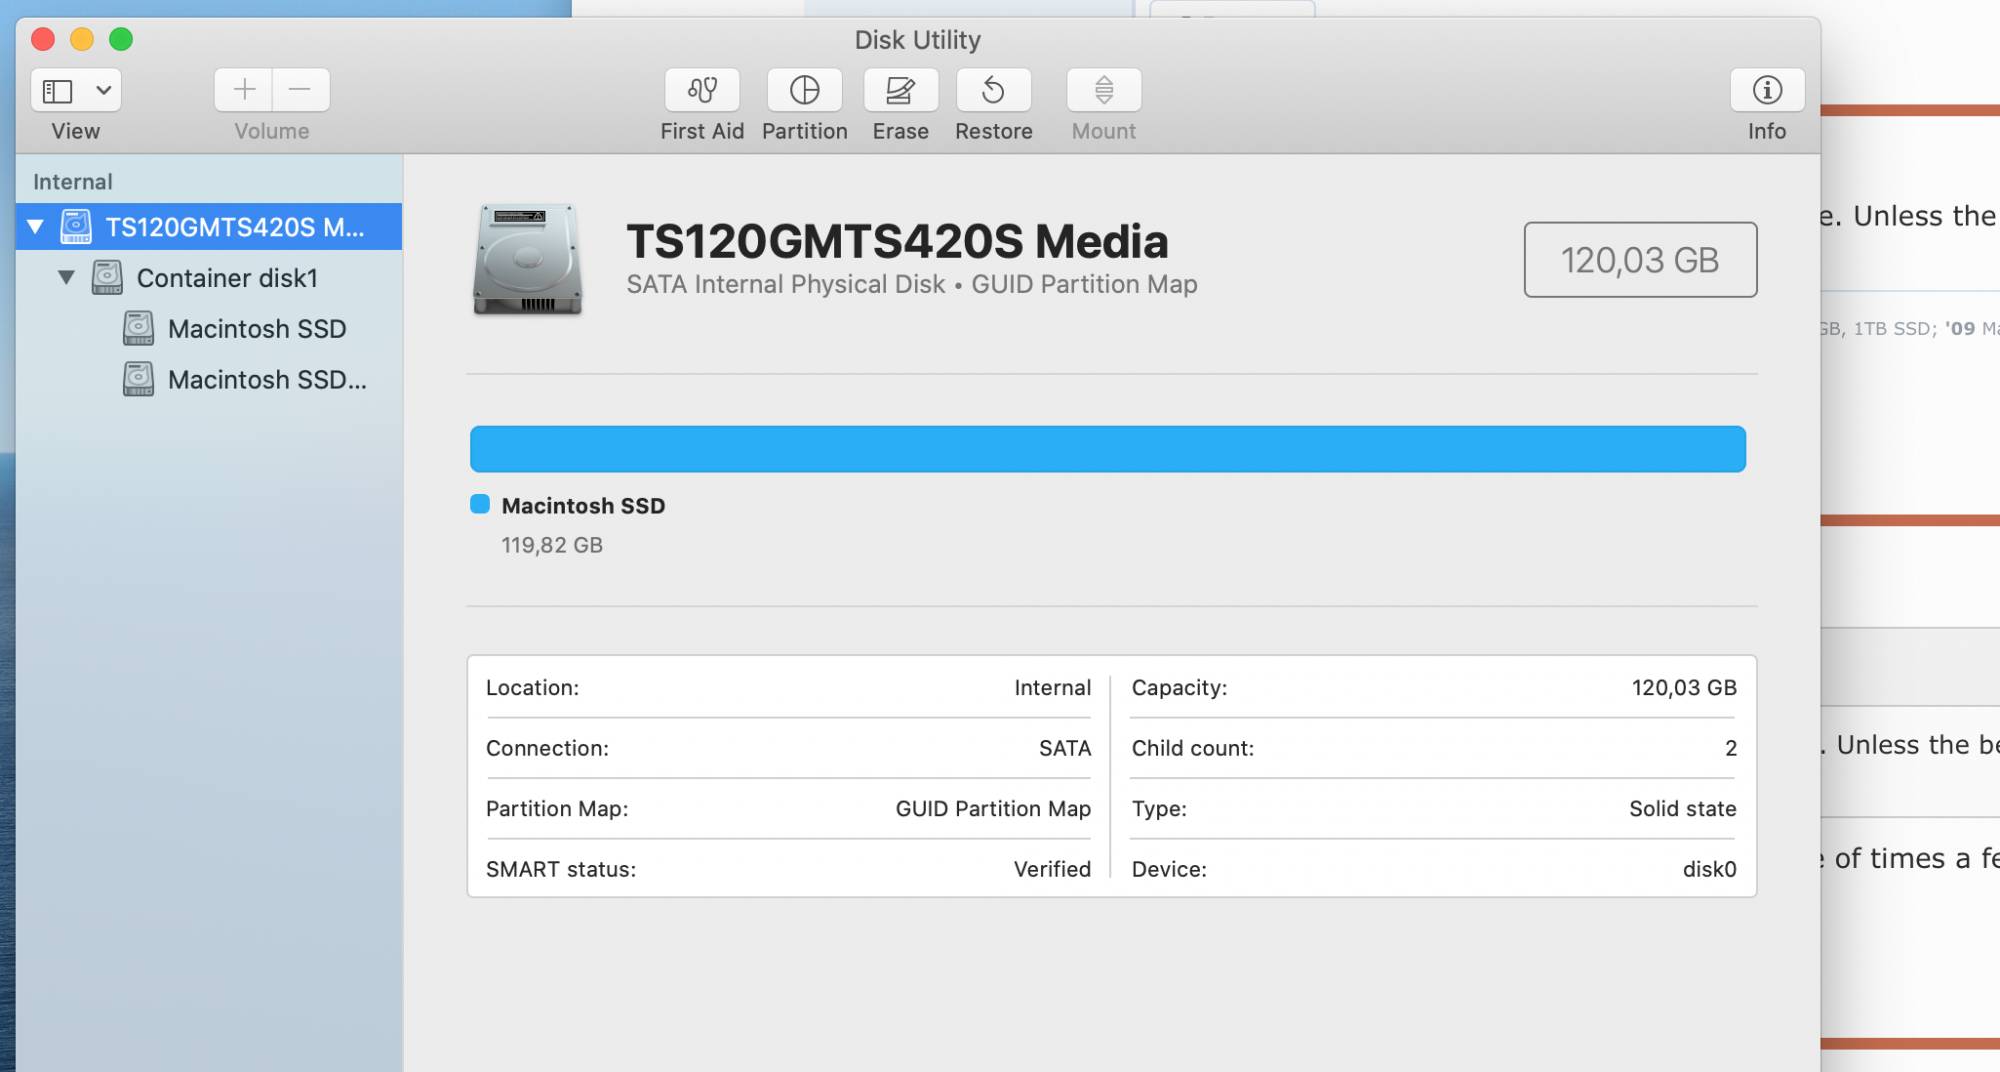The width and height of the screenshot is (2000, 1072).
Task: Click the Internal sidebar header
Action: coord(72,182)
